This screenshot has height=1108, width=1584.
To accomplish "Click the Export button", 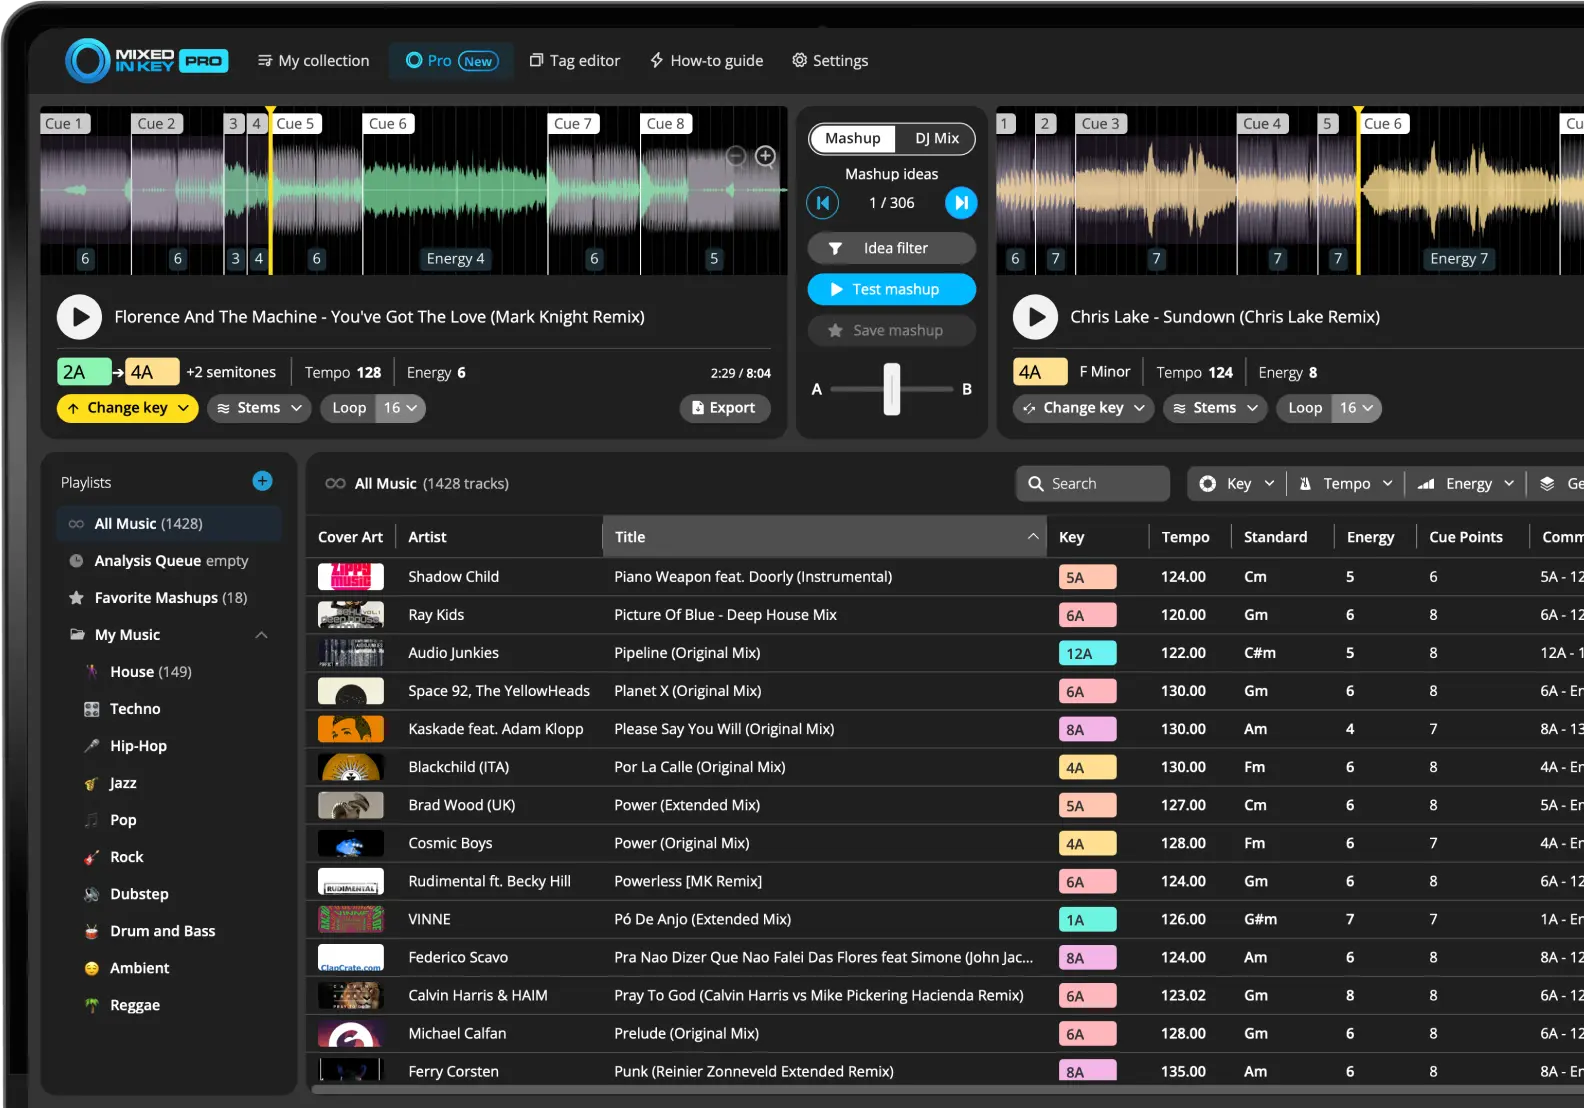I will tap(724, 408).
